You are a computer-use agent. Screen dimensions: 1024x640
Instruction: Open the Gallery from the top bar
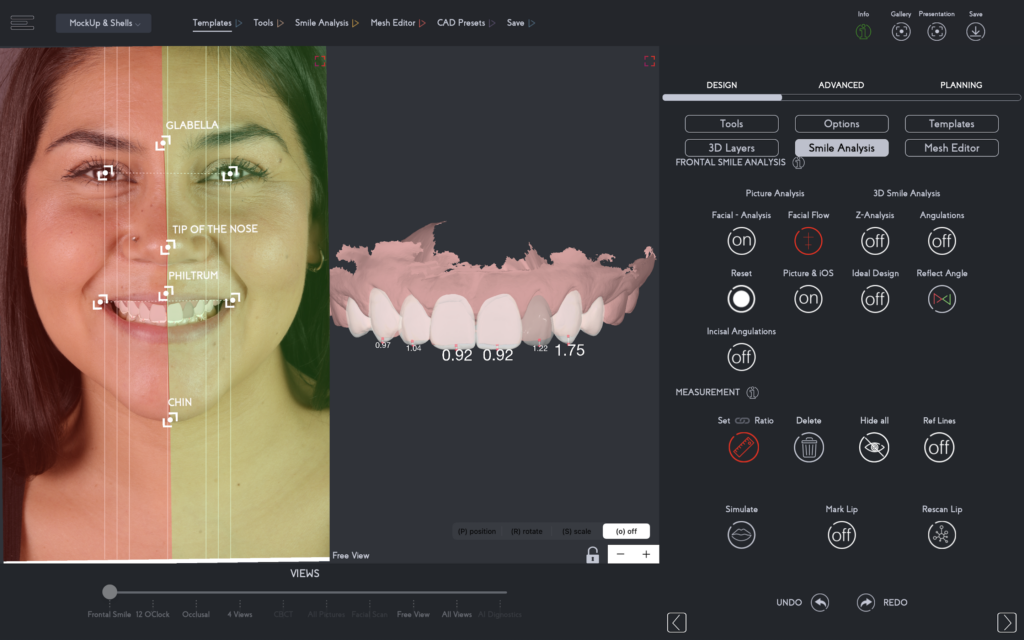(x=900, y=31)
